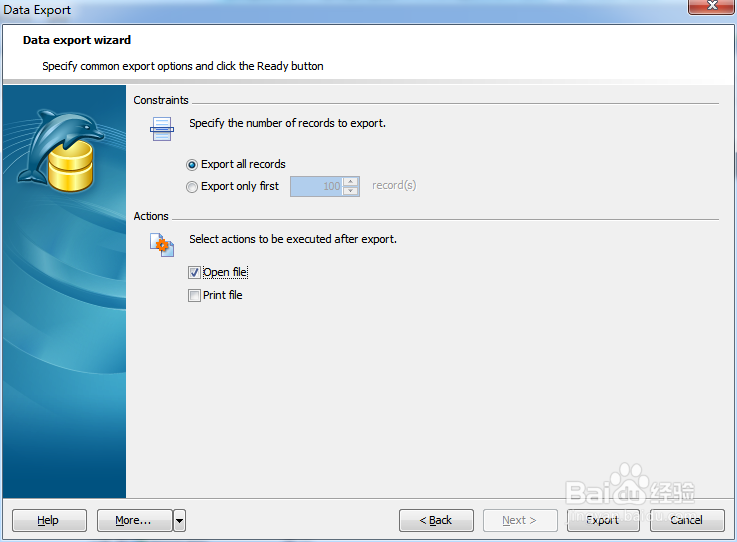This screenshot has height=542, width=737.
Task: Increase record count with up spinner arrow
Action: pos(351,181)
